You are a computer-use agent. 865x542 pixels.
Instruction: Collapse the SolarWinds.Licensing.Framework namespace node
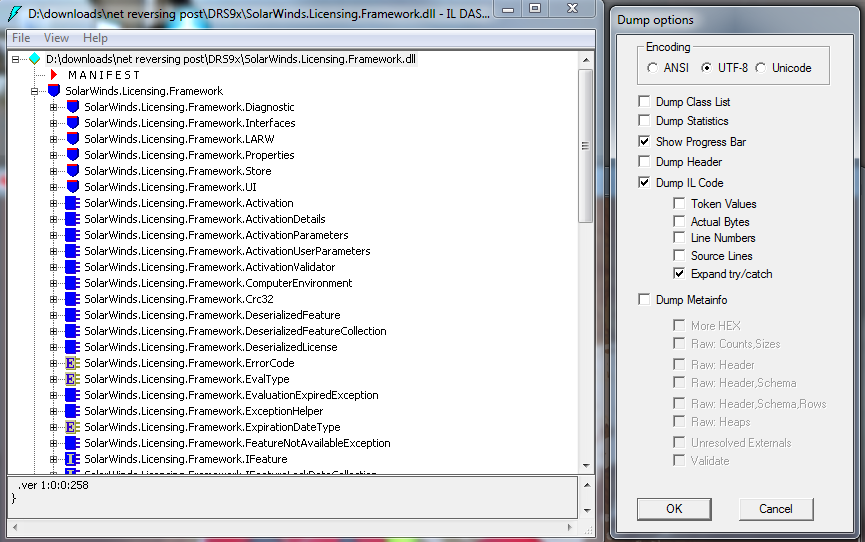coord(34,91)
